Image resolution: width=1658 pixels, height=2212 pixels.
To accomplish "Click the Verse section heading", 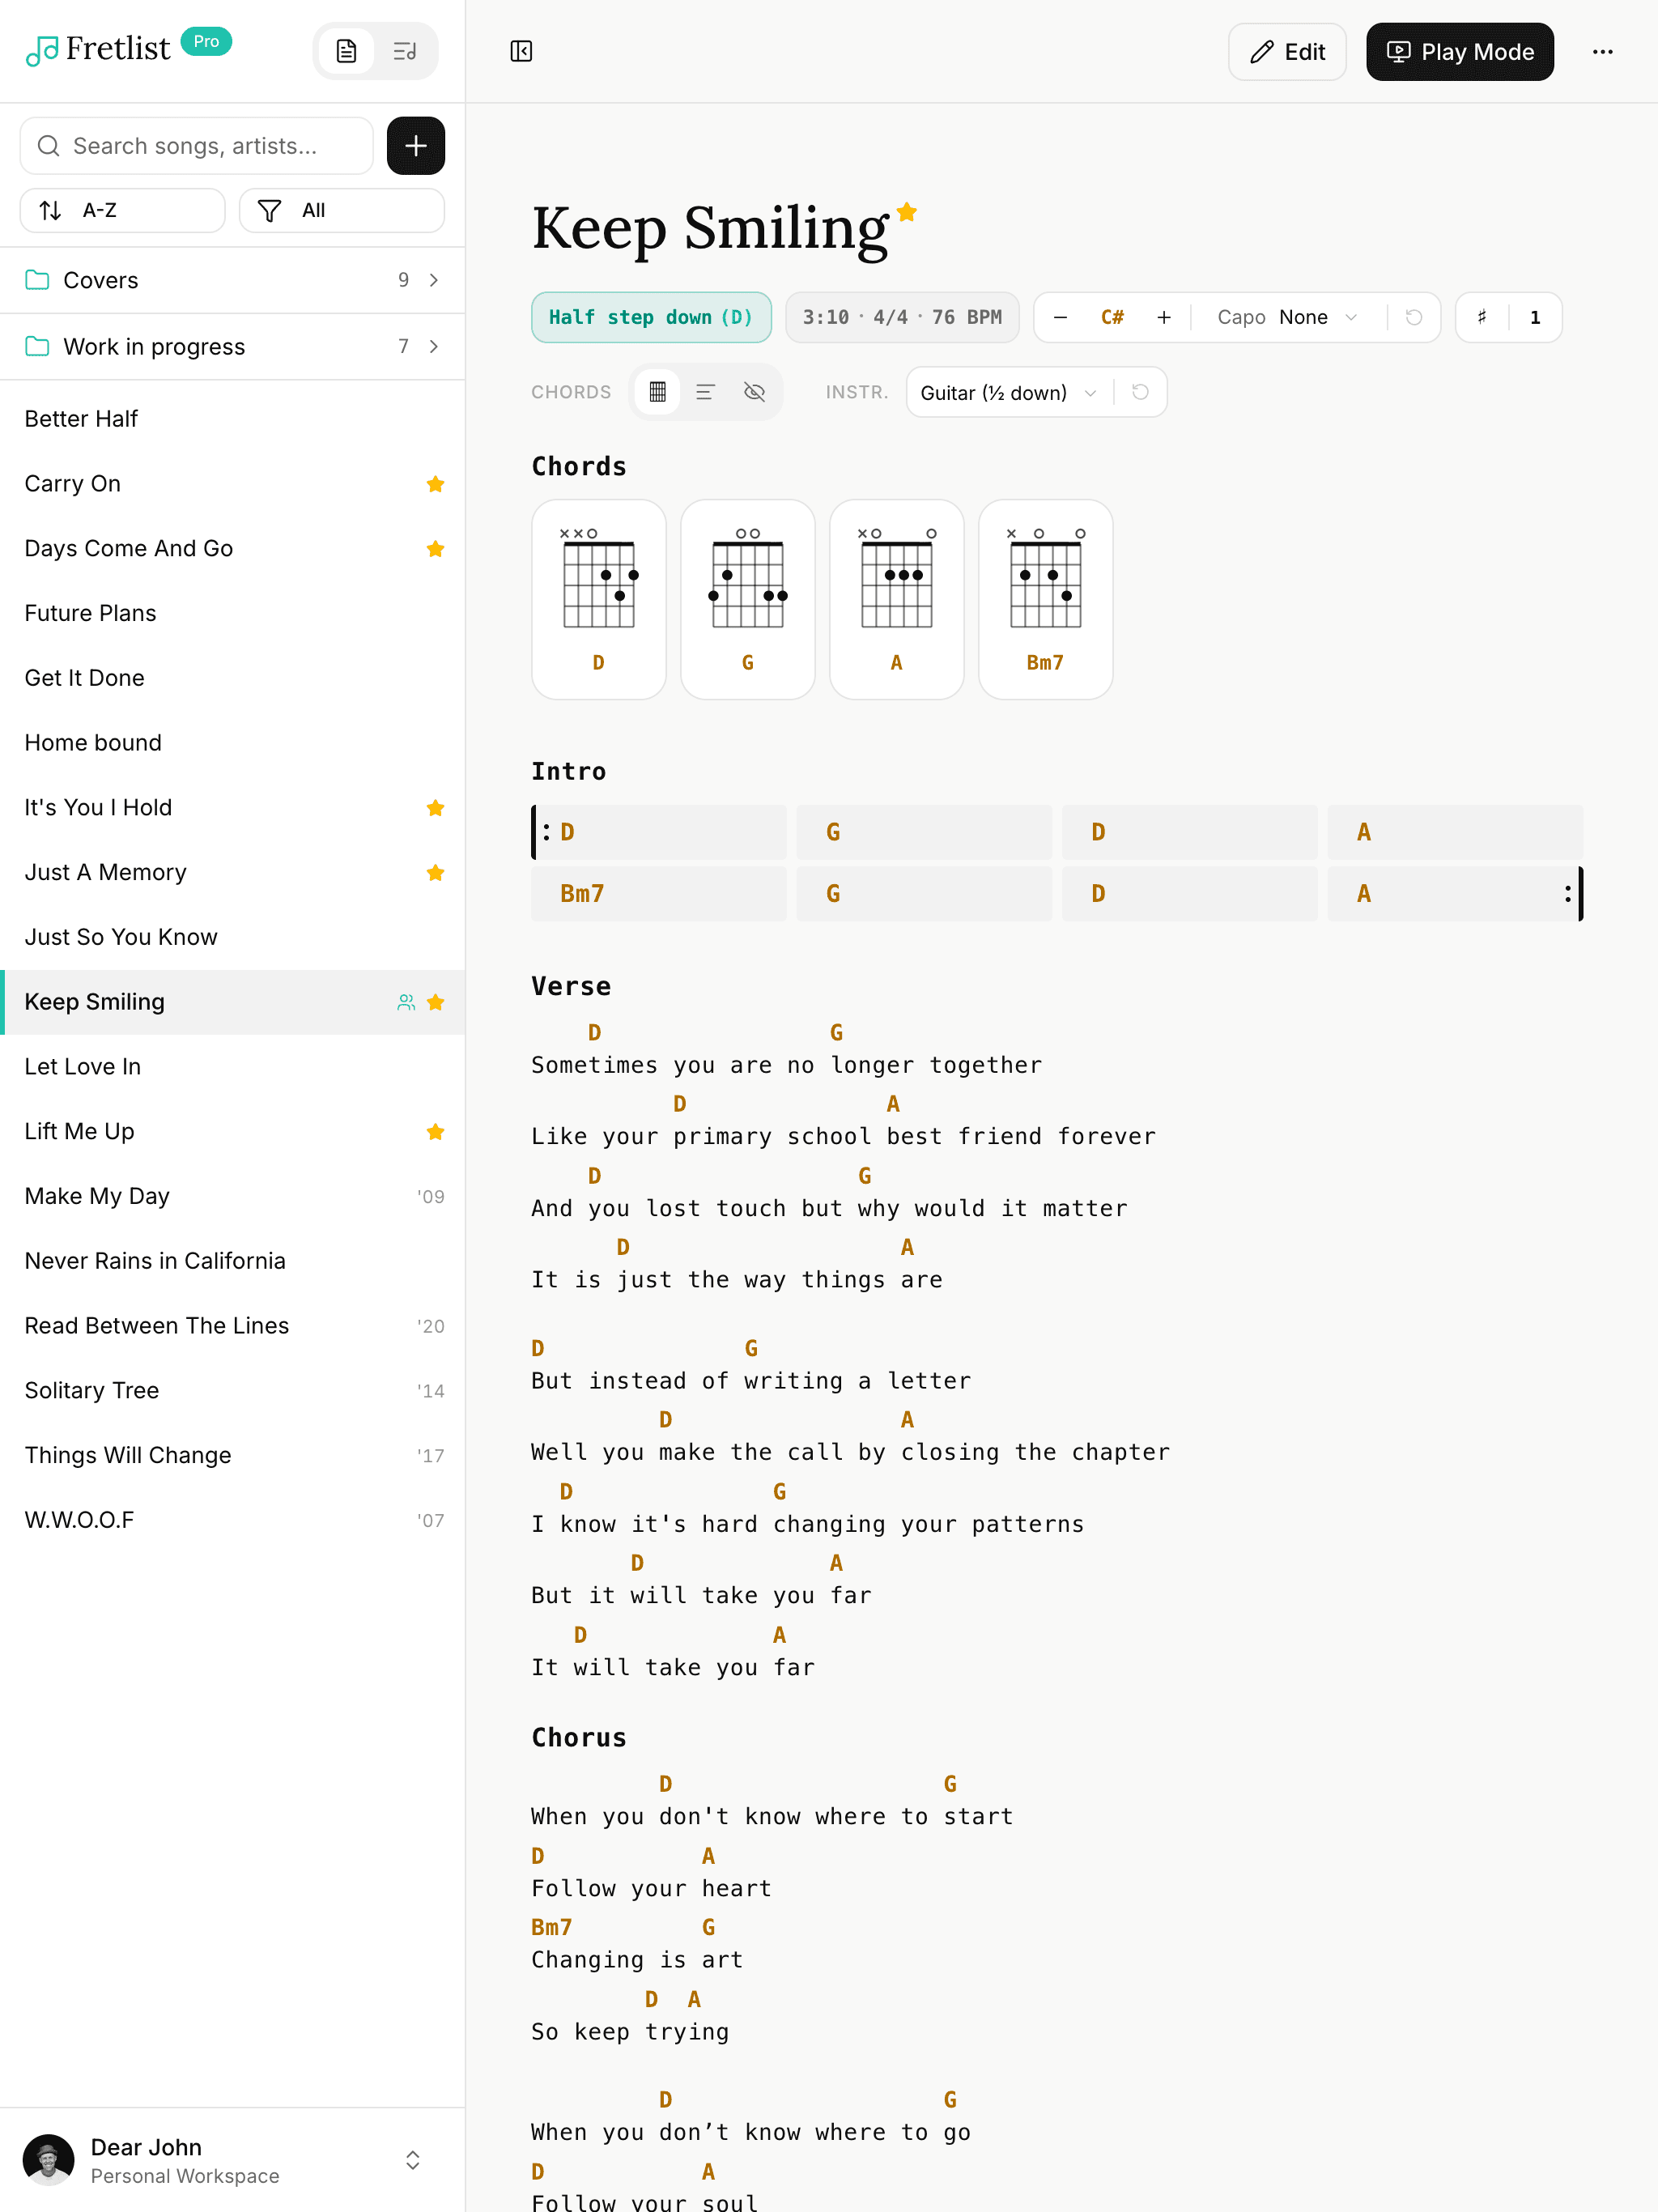I will click(571, 987).
